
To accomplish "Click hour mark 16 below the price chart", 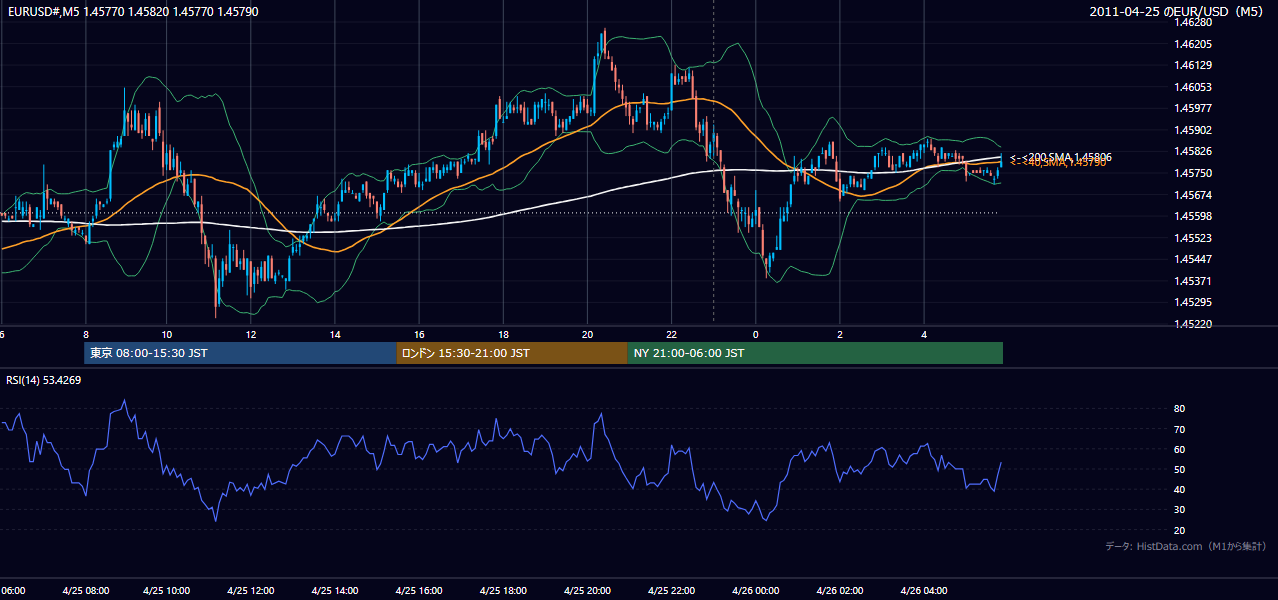I will (x=419, y=334).
